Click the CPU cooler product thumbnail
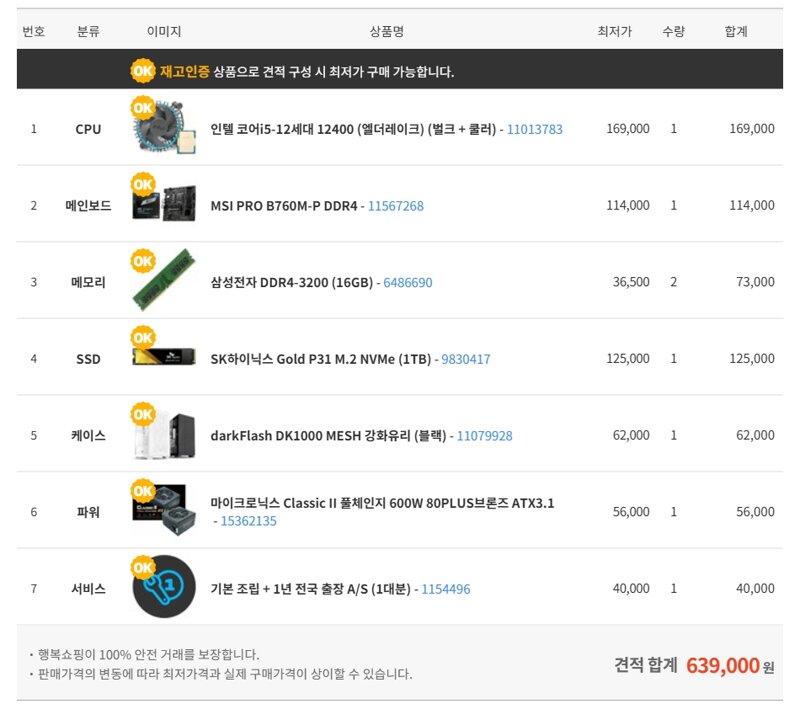The width and height of the screenshot is (800, 704). (x=164, y=128)
